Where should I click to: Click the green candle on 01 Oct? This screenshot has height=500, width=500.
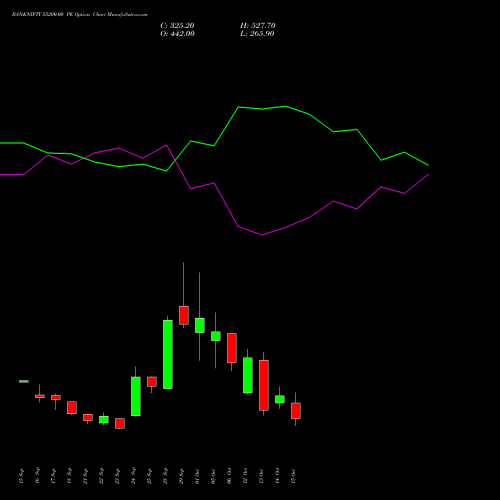point(200,325)
